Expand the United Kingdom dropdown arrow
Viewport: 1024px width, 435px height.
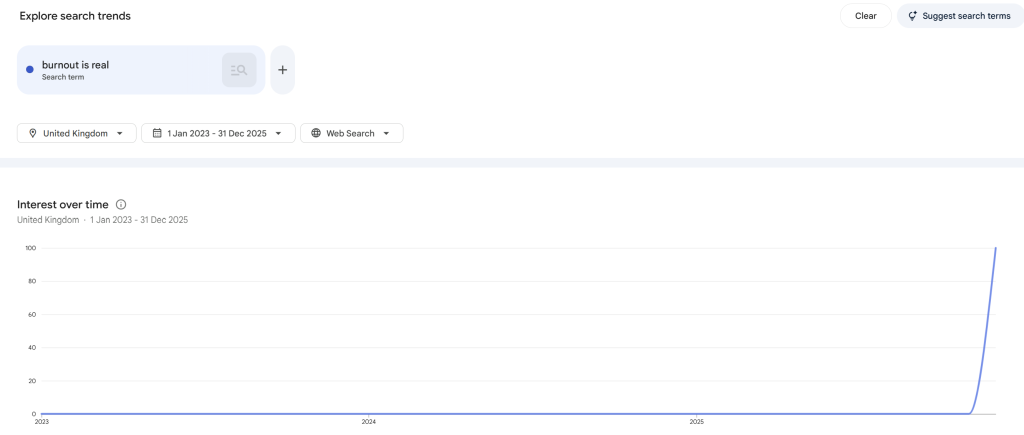click(x=120, y=133)
